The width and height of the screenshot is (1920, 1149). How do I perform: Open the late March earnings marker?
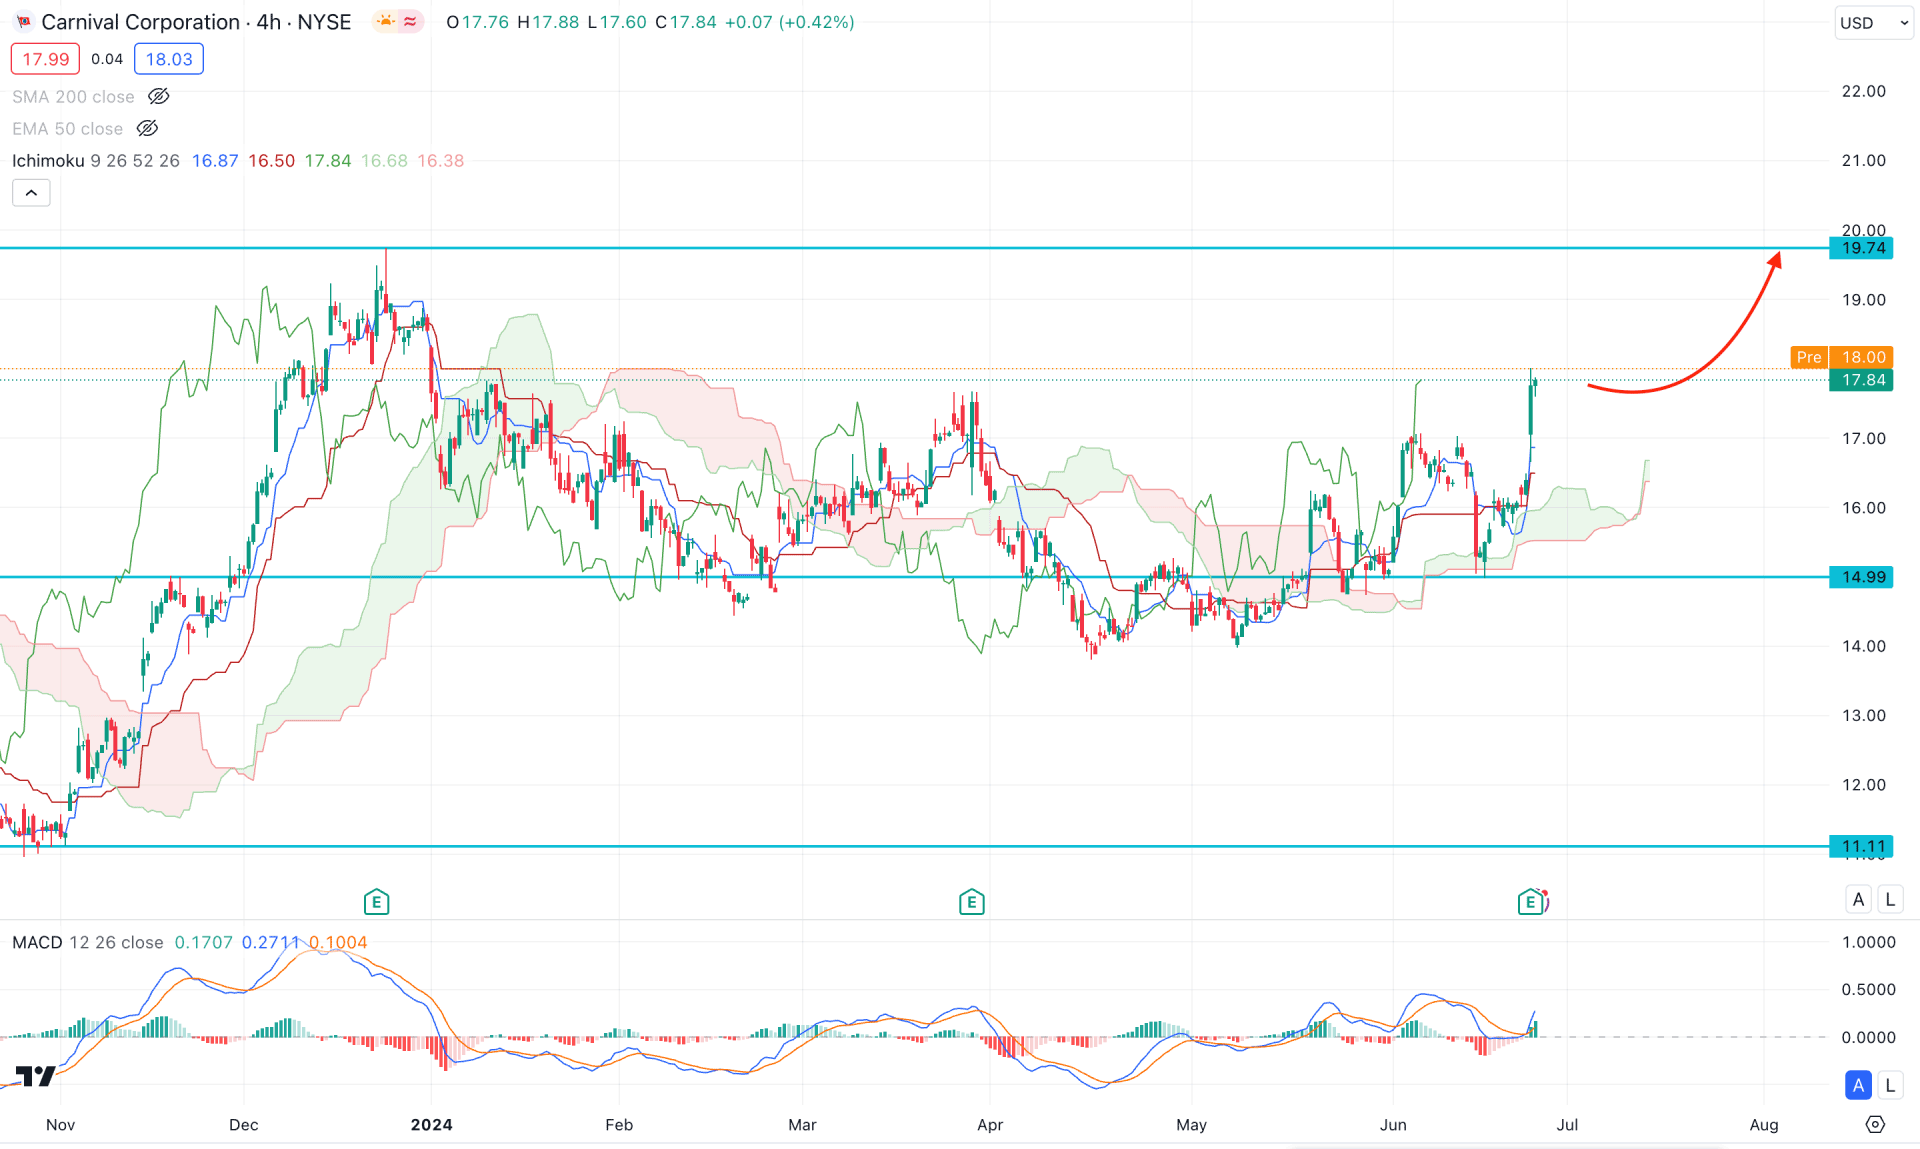tap(971, 902)
